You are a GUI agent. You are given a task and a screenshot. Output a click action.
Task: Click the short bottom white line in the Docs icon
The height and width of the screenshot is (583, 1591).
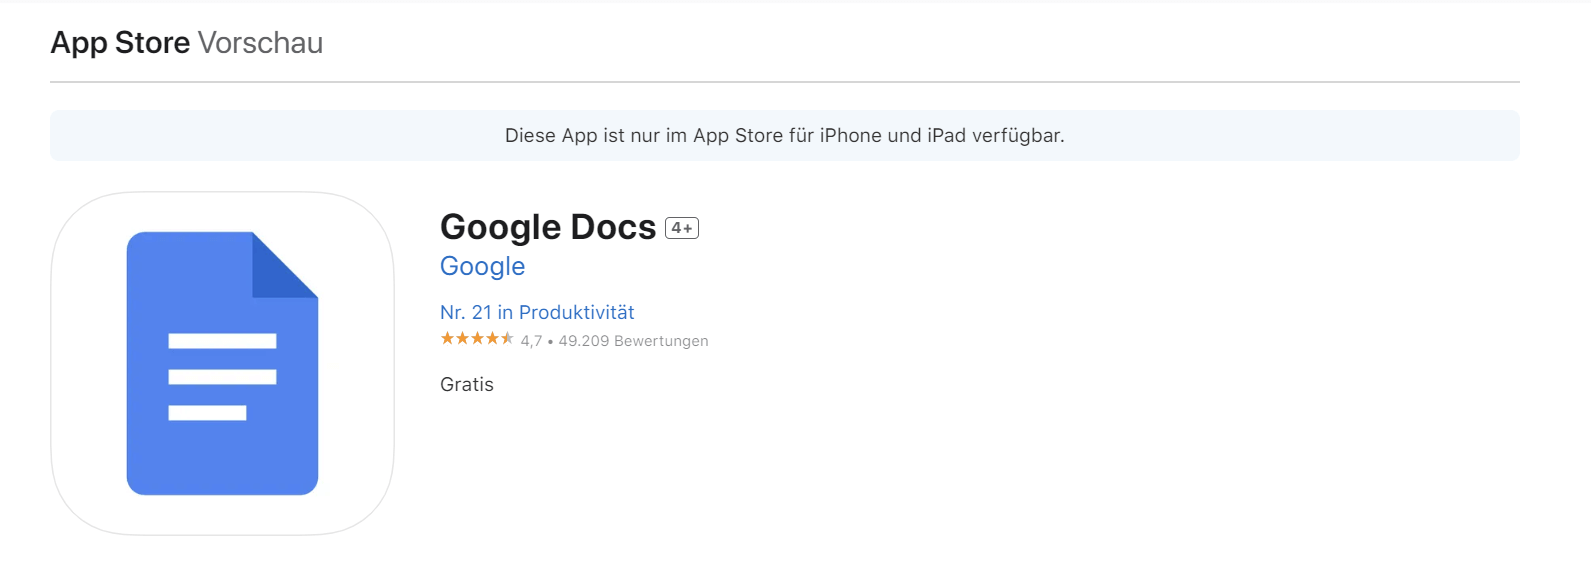click(x=207, y=413)
